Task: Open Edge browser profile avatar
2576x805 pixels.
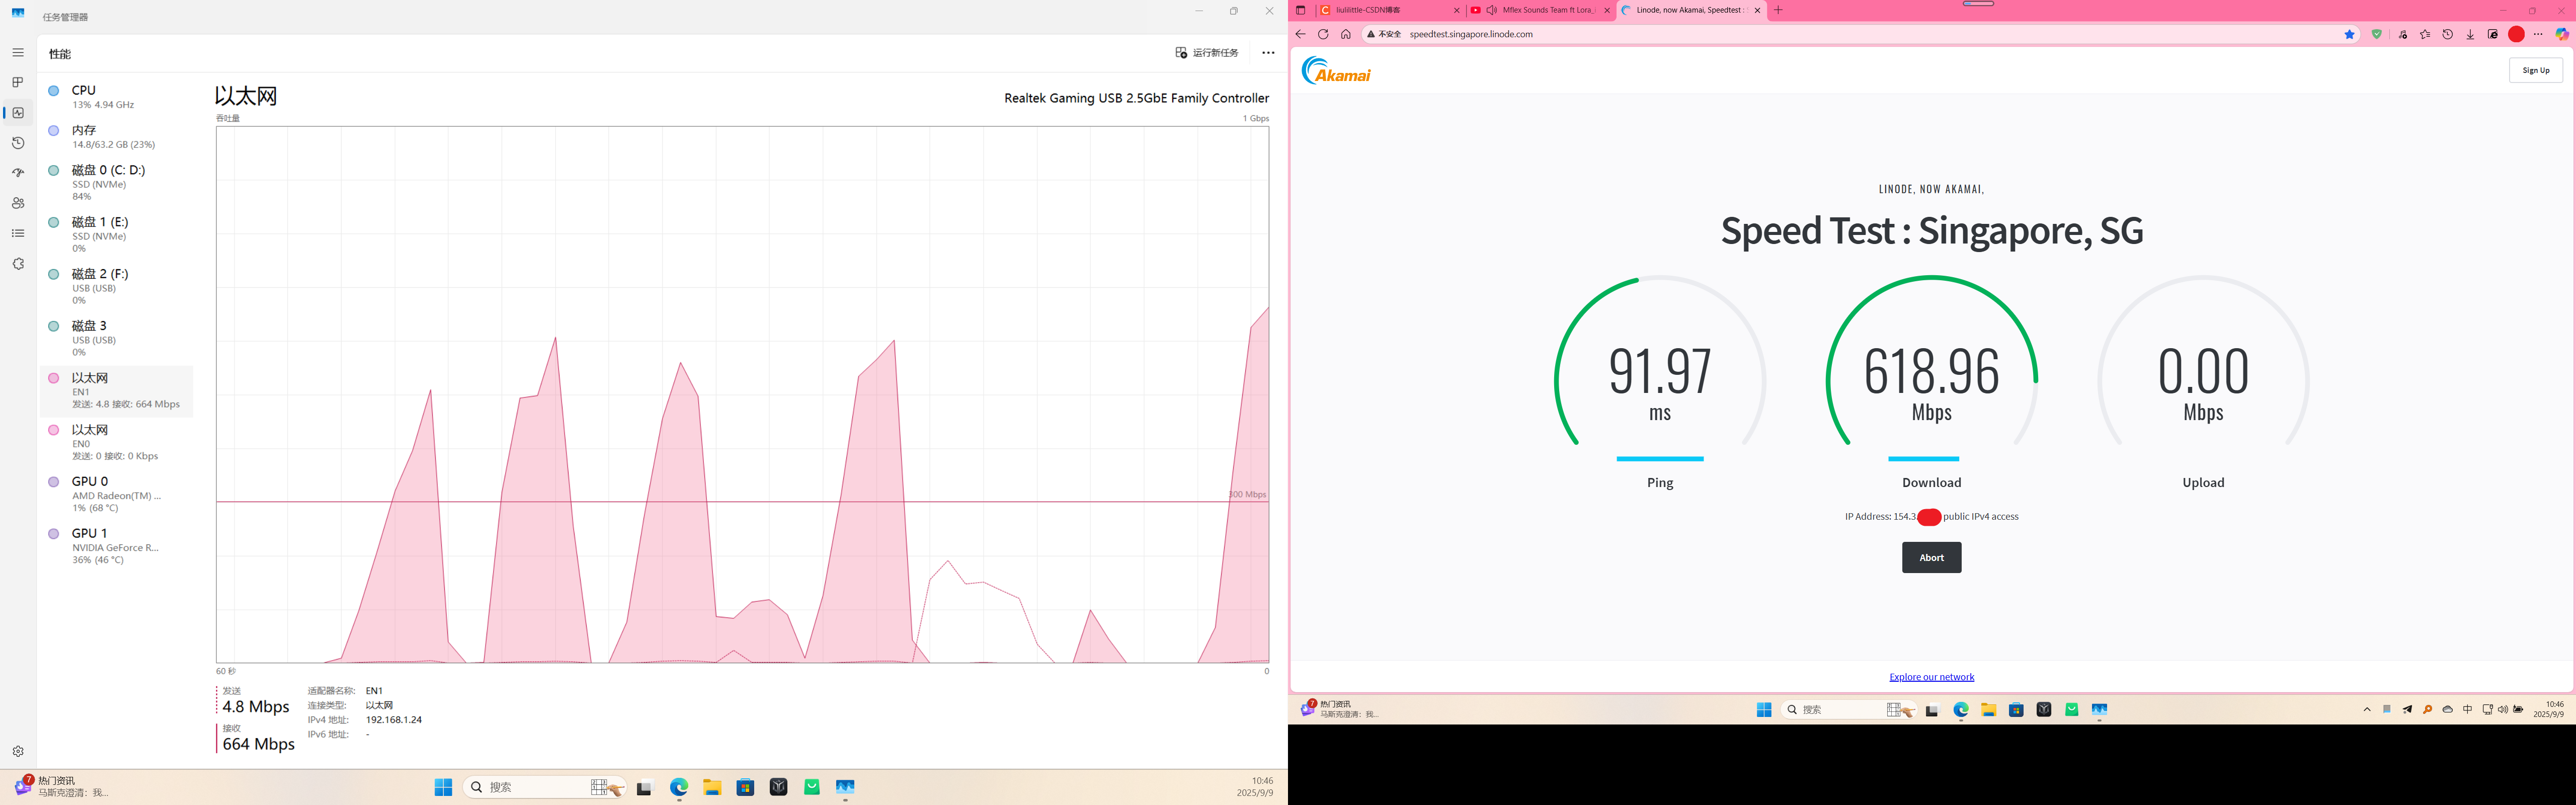Action: coord(2517,34)
